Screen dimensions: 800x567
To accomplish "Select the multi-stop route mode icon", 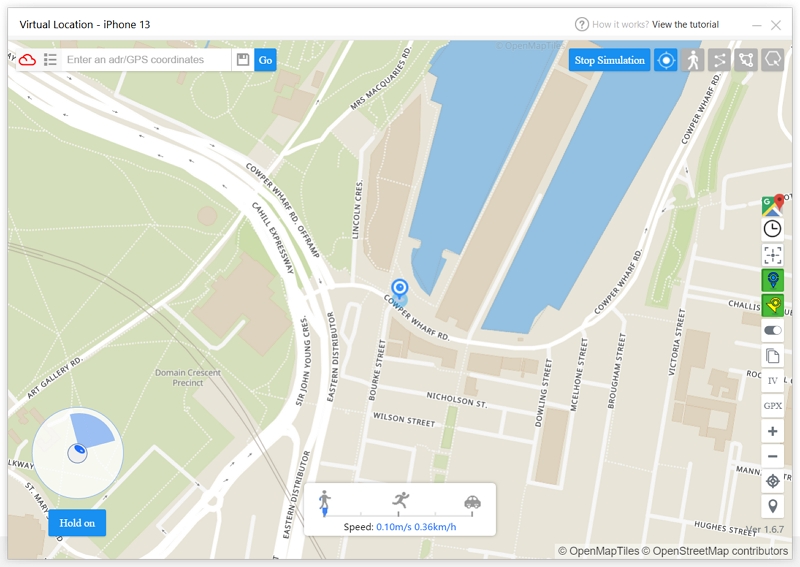I will (745, 60).
